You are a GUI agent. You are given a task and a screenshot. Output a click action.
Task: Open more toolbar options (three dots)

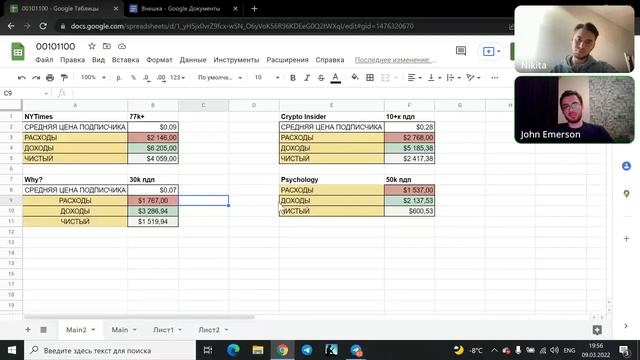point(495,78)
